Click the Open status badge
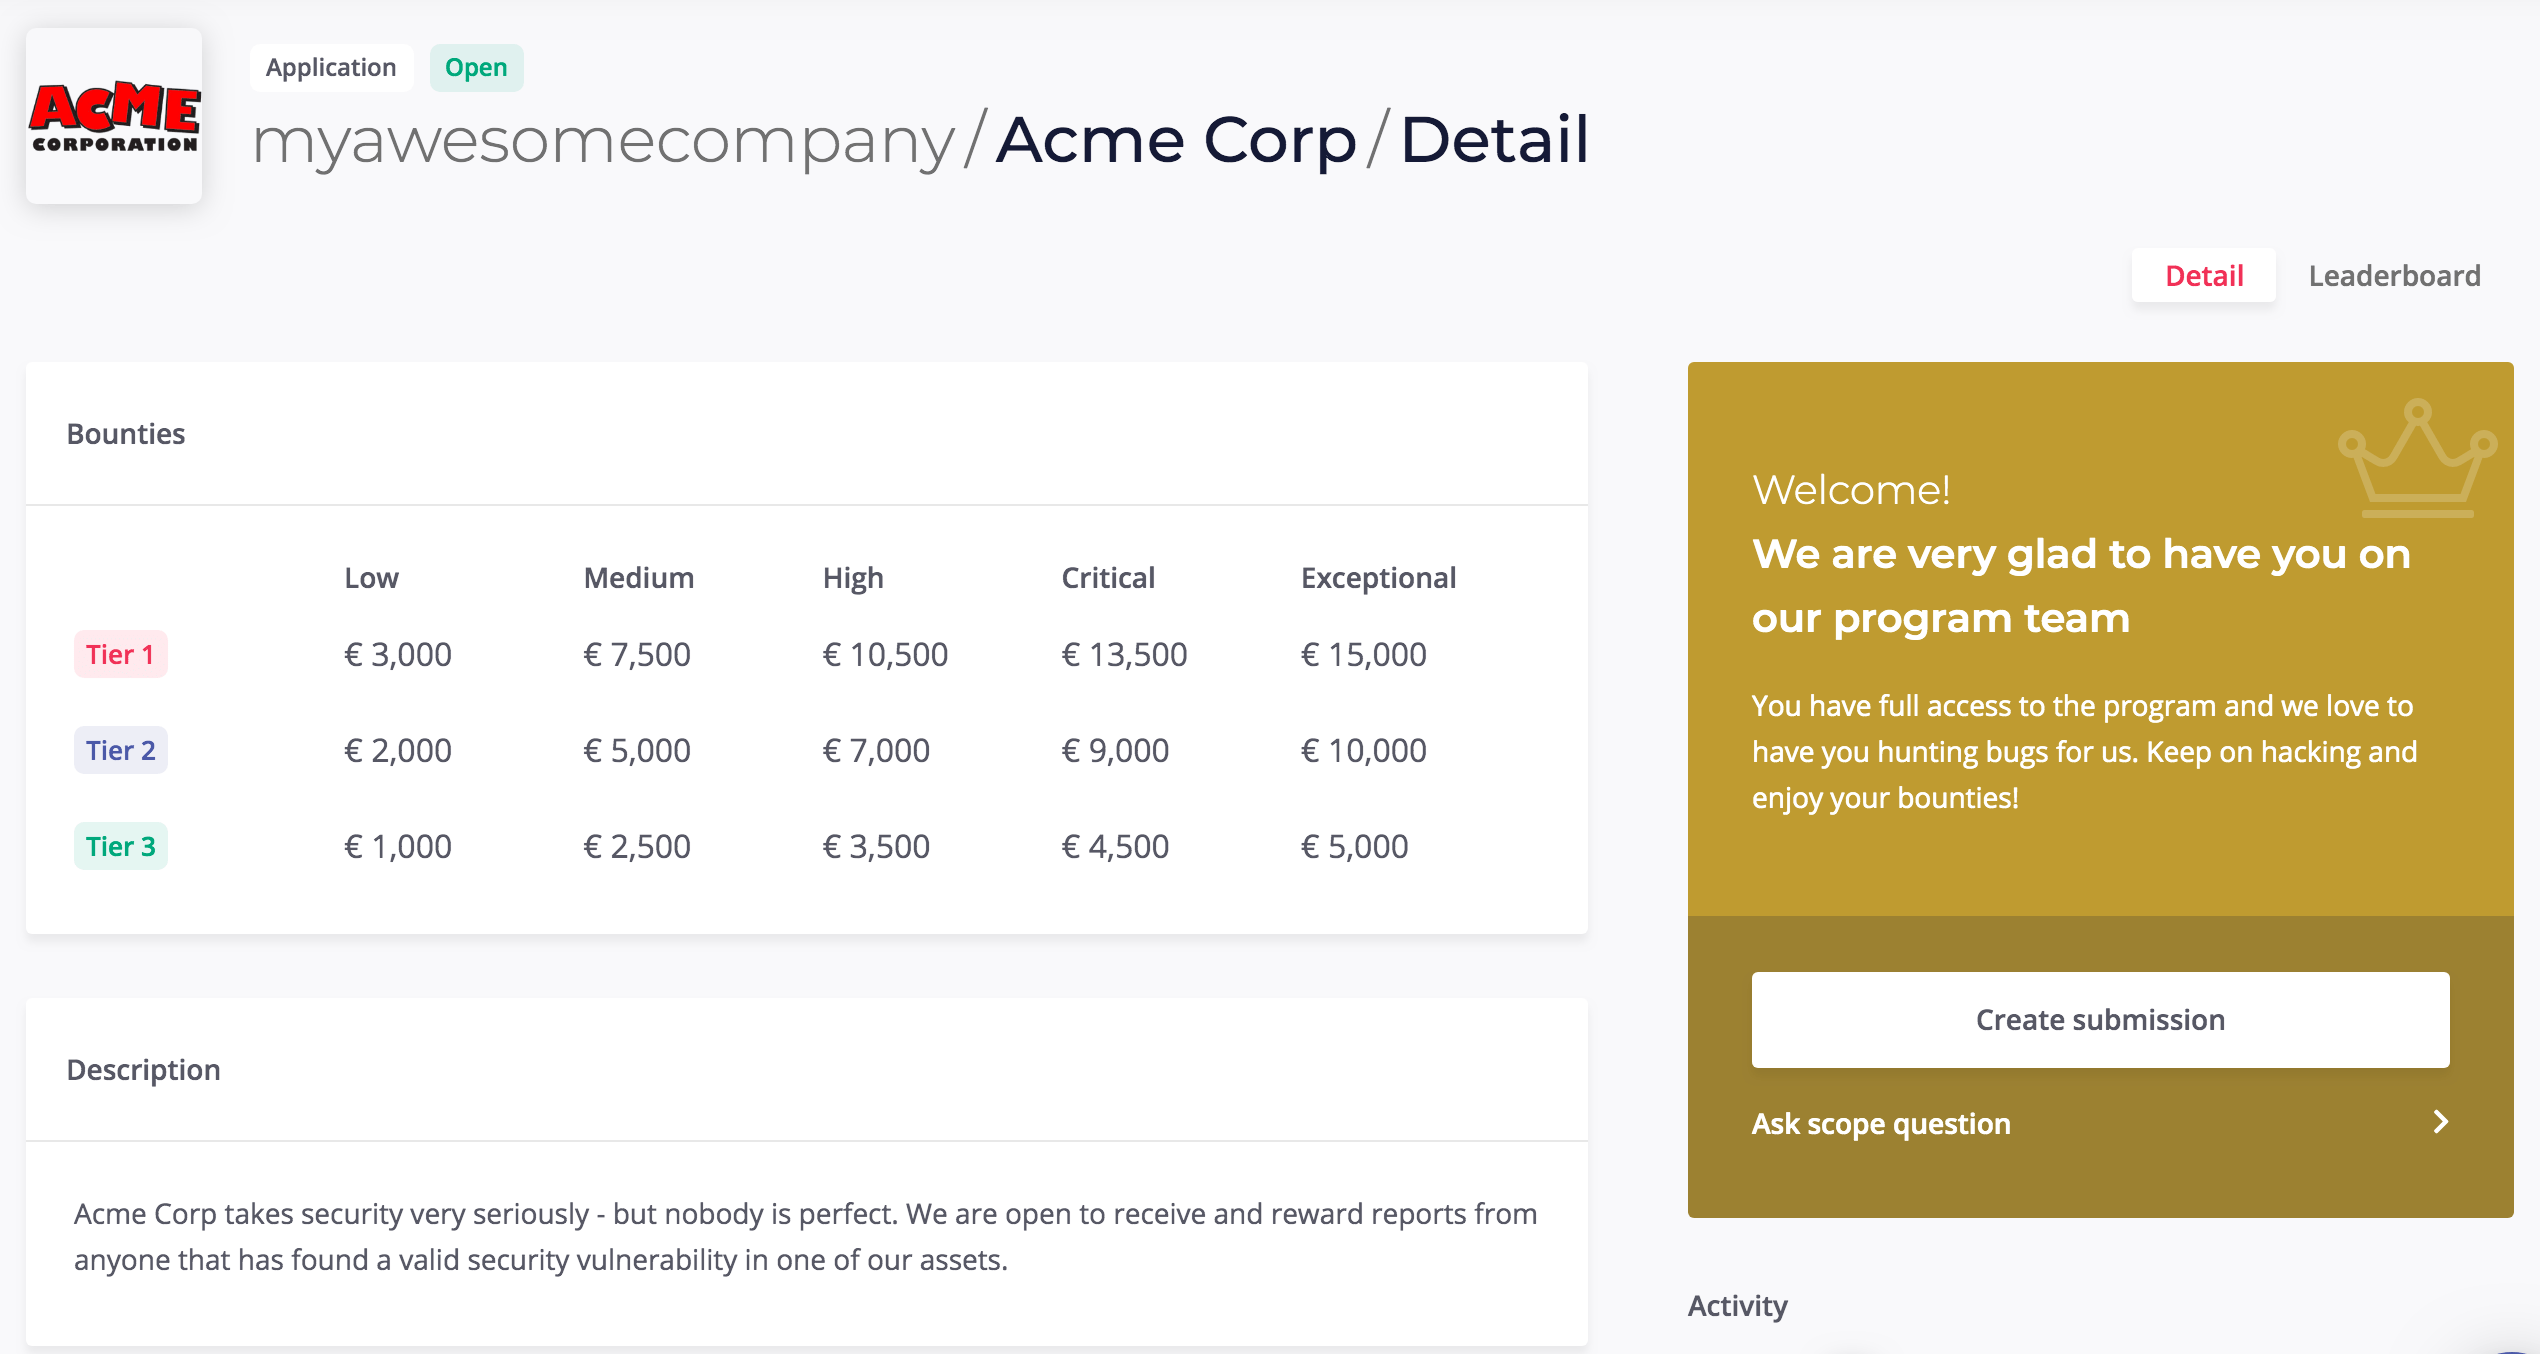The width and height of the screenshot is (2540, 1354). point(476,68)
